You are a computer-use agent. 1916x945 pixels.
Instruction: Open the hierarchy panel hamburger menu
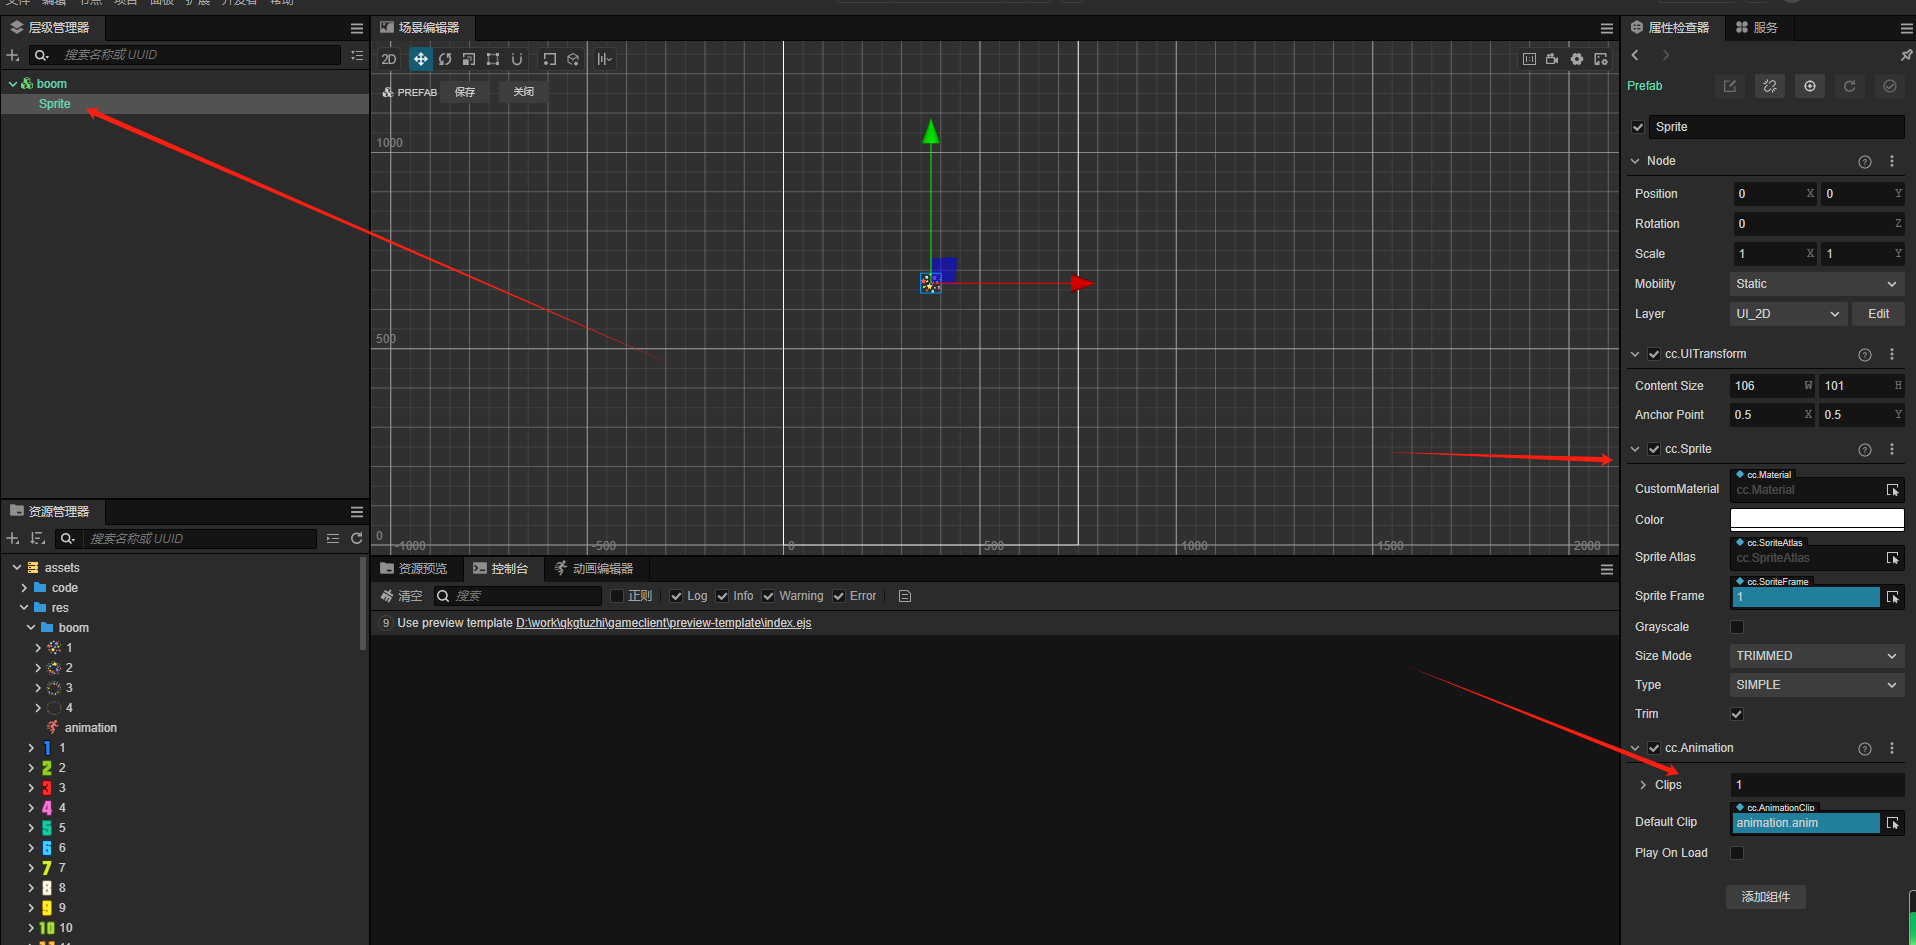coord(357,28)
